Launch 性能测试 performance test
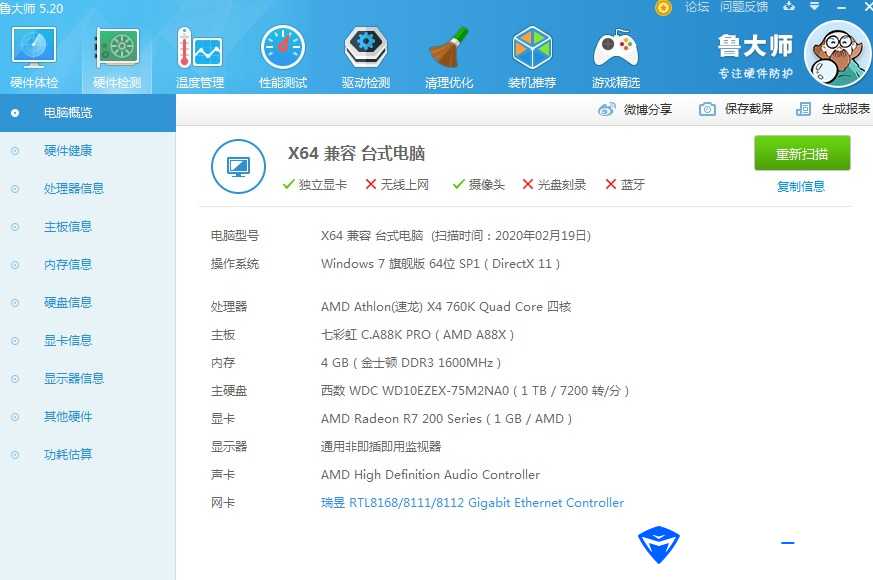 click(x=283, y=57)
